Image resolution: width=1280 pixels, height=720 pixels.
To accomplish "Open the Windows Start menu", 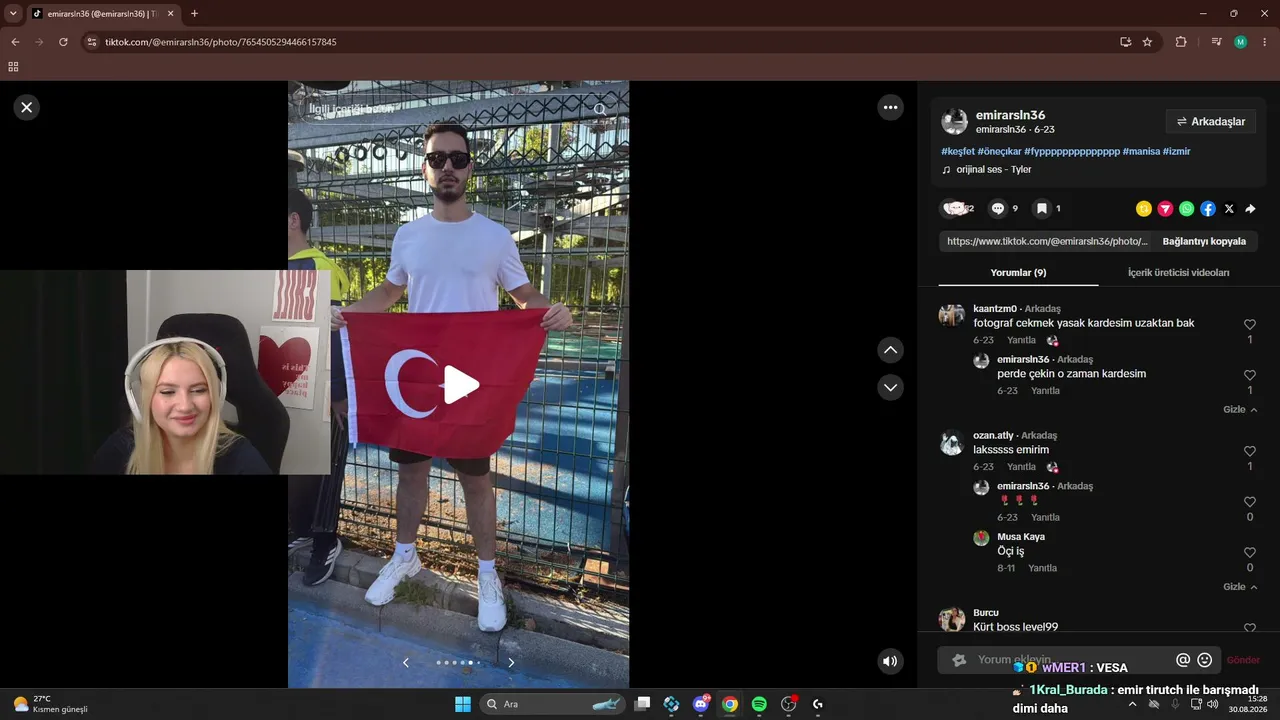I will pyautogui.click(x=463, y=704).
